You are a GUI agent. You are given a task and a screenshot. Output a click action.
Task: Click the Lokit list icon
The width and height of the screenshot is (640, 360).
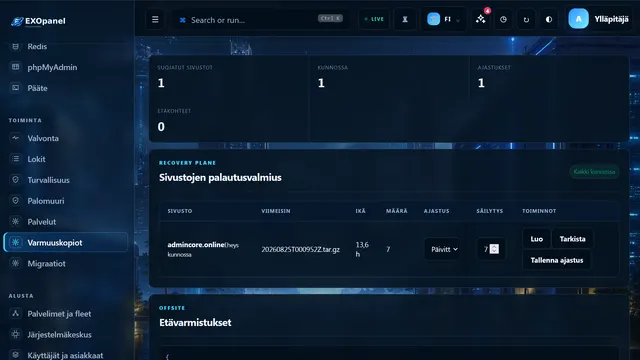(16, 158)
